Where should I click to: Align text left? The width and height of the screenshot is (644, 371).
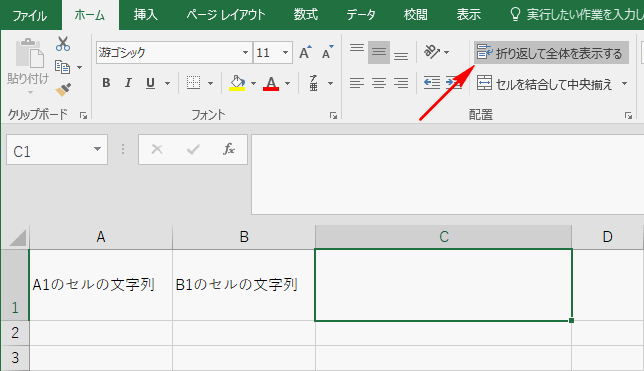(357, 83)
